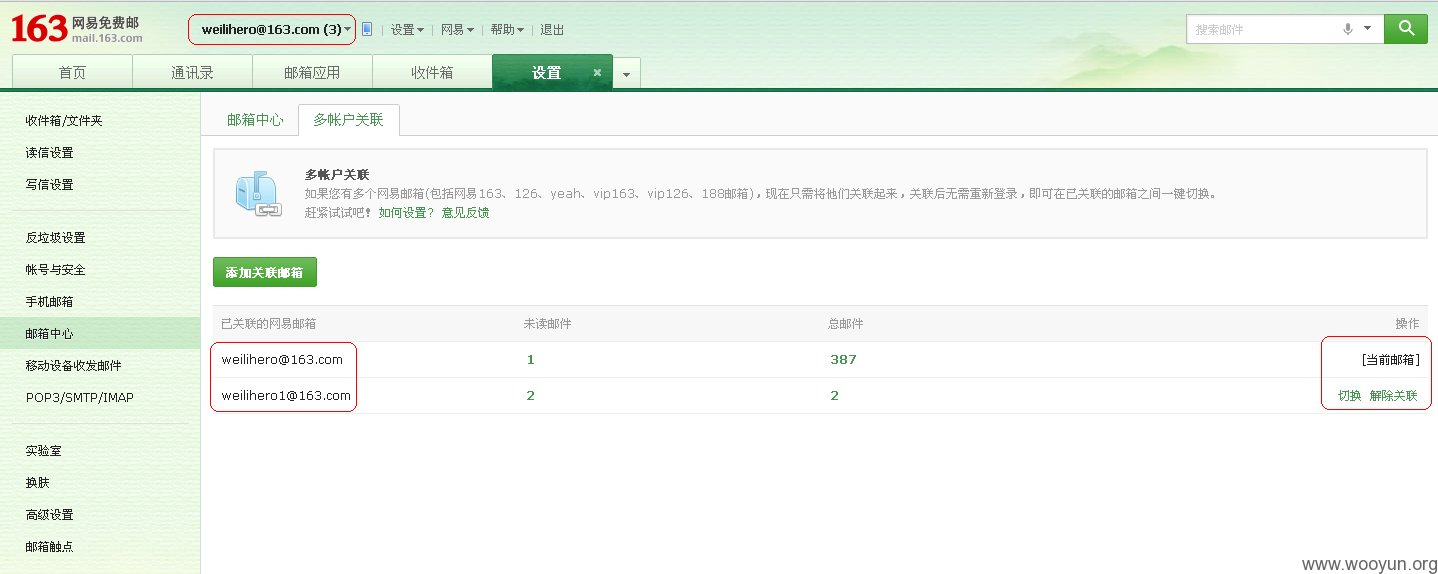Click the microphone voice search icon
This screenshot has height=574, width=1438.
tap(1348, 29)
